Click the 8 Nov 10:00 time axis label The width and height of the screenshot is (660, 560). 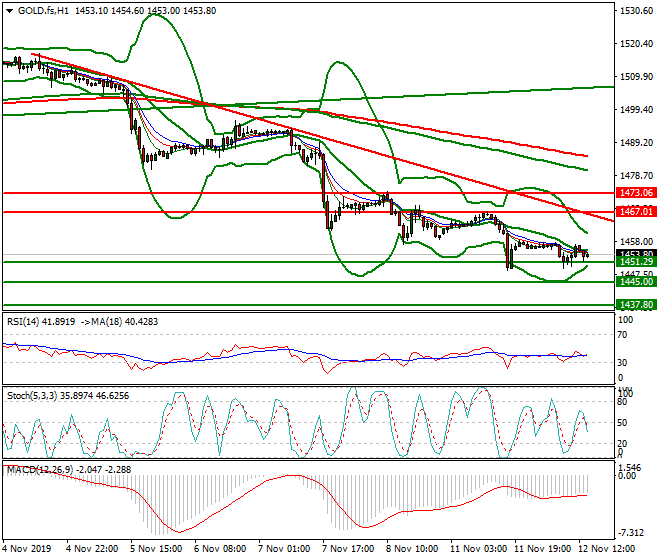pyautogui.click(x=412, y=549)
